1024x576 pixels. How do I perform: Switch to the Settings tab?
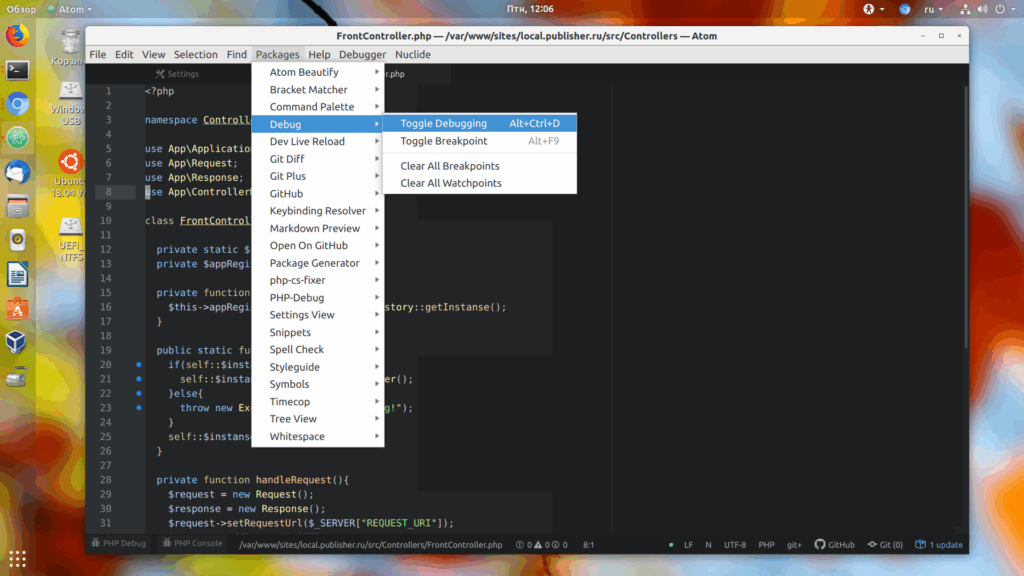point(178,74)
